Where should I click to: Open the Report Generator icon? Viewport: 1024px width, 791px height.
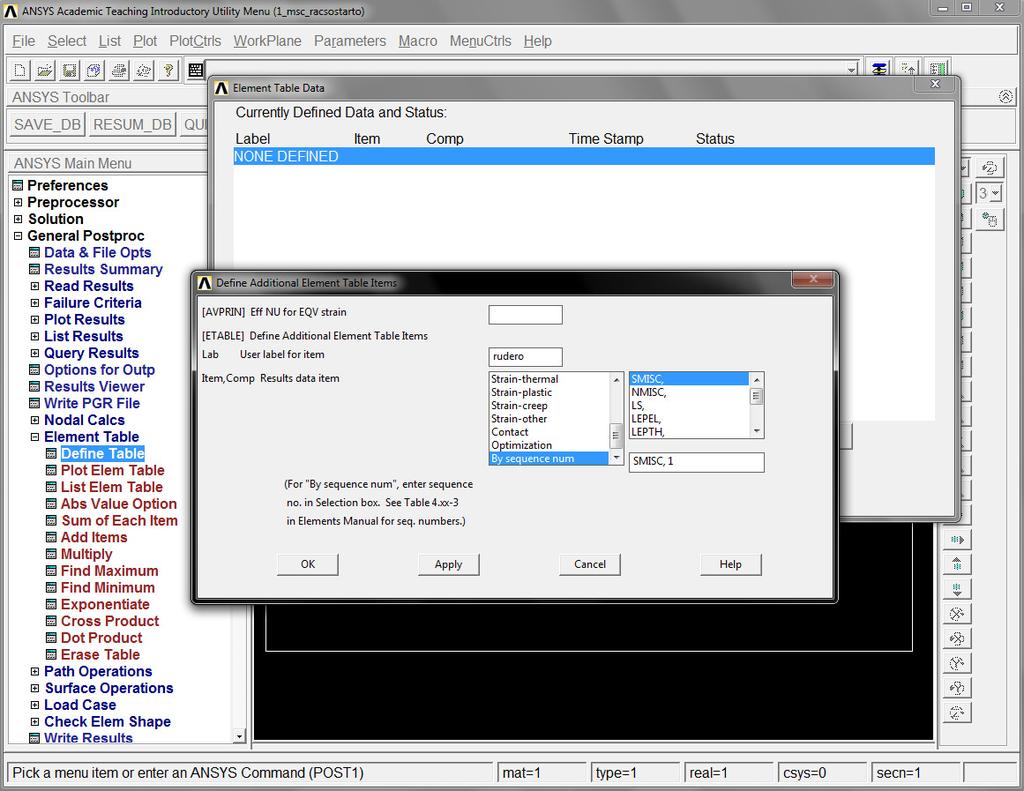(144, 70)
